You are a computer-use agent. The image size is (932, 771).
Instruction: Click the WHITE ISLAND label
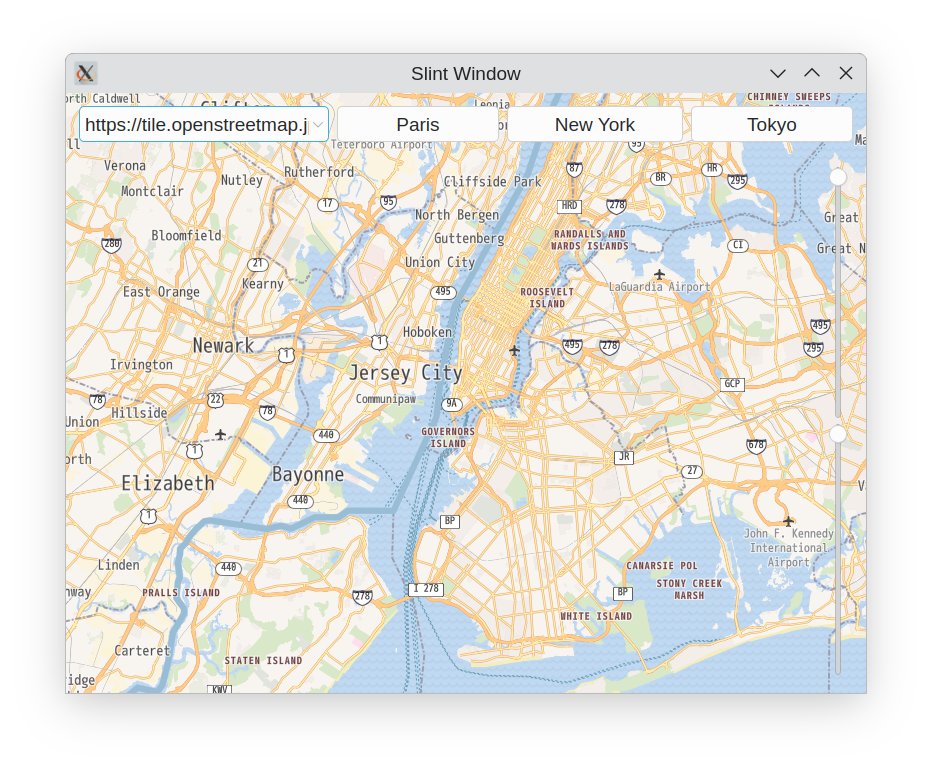coord(596,616)
